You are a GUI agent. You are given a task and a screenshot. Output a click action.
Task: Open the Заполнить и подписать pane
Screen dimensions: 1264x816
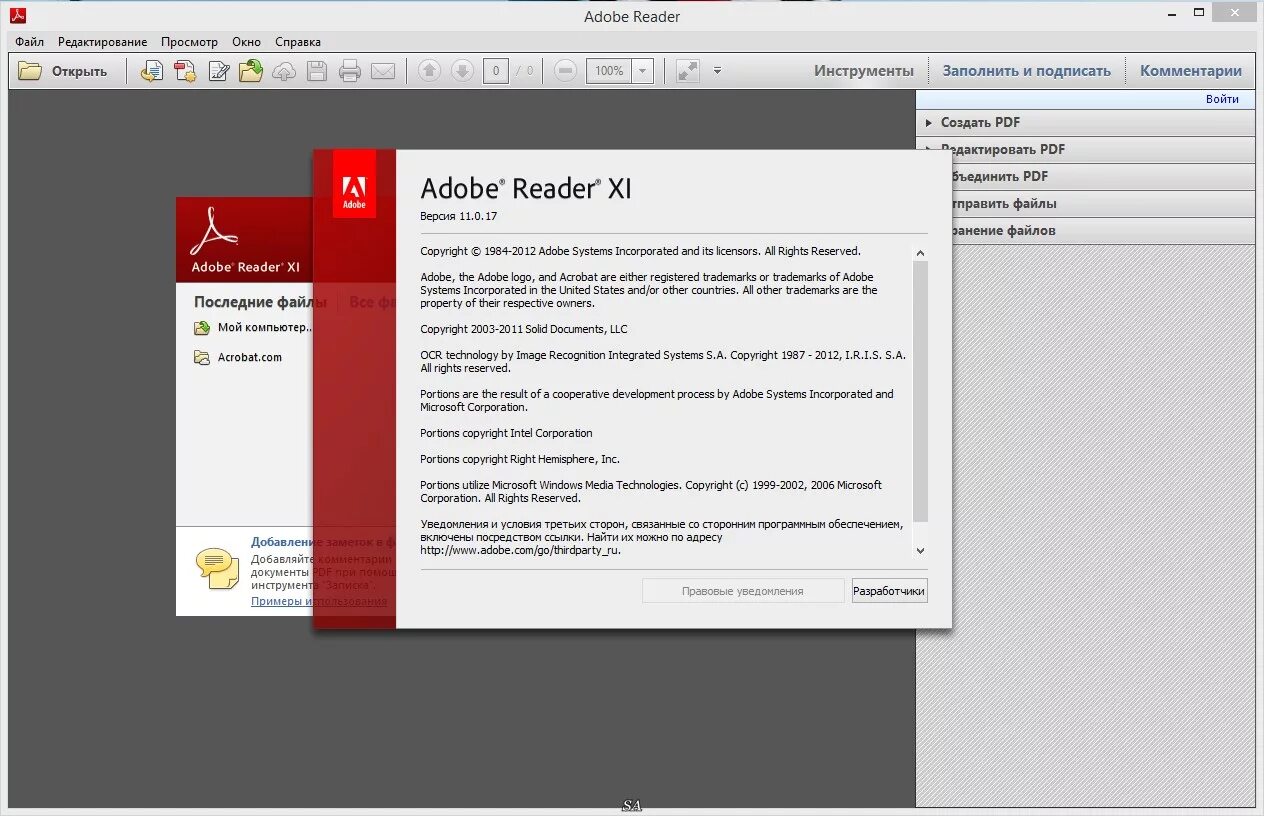pyautogui.click(x=1027, y=71)
